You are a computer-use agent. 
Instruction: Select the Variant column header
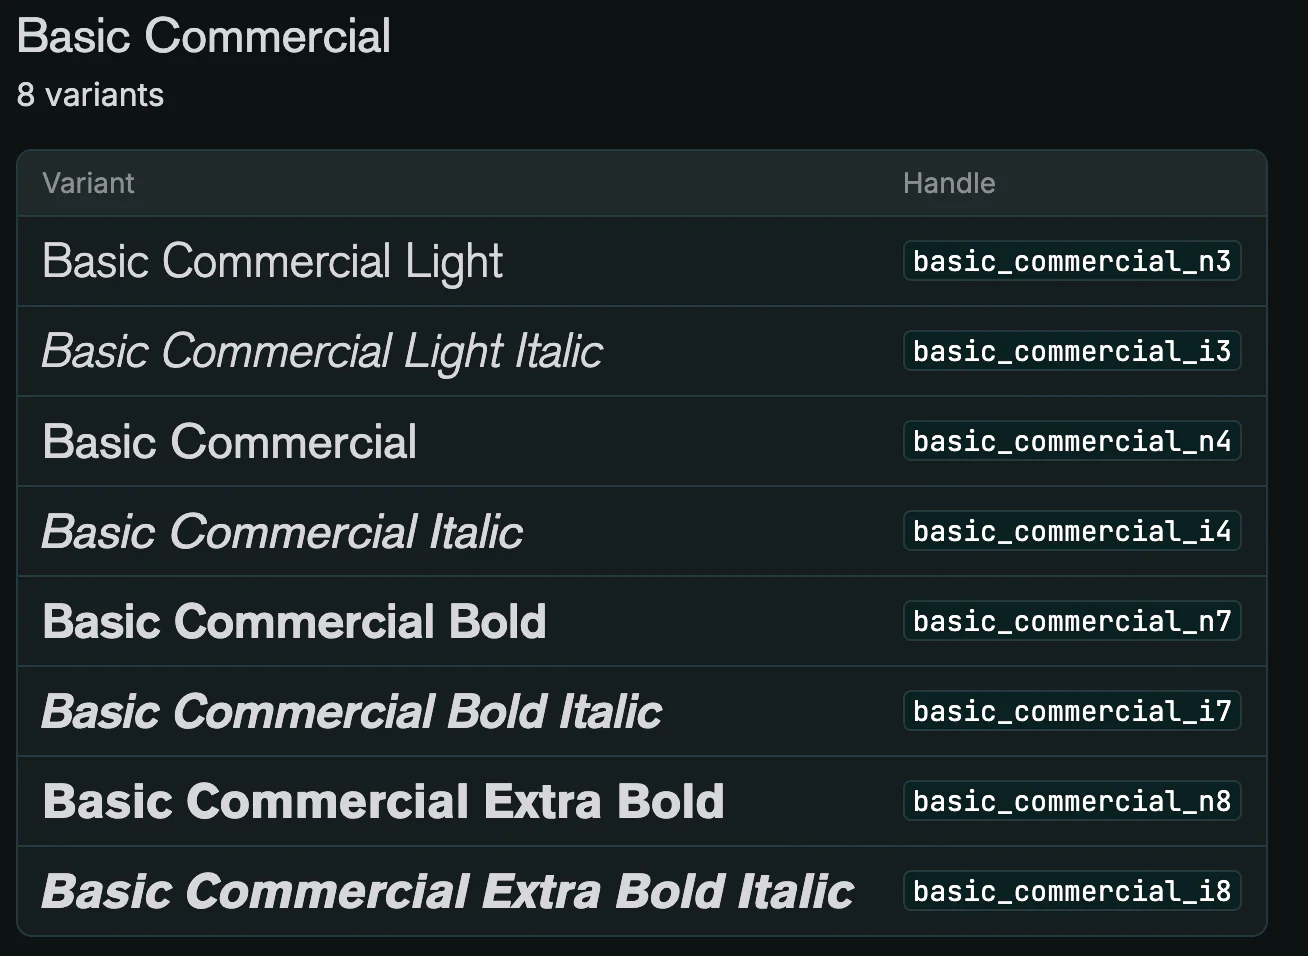(88, 183)
